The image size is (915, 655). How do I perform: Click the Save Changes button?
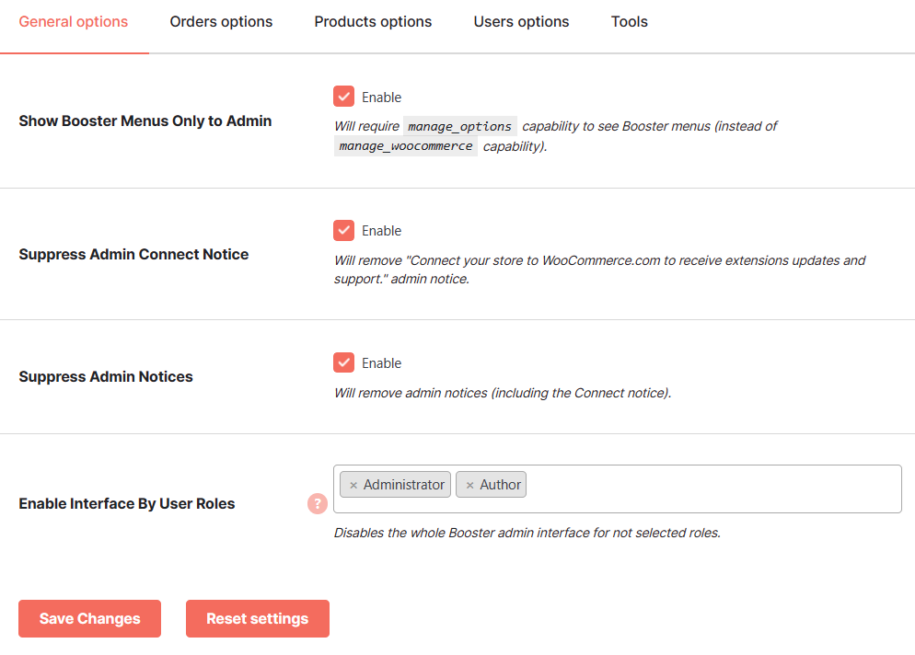click(89, 618)
